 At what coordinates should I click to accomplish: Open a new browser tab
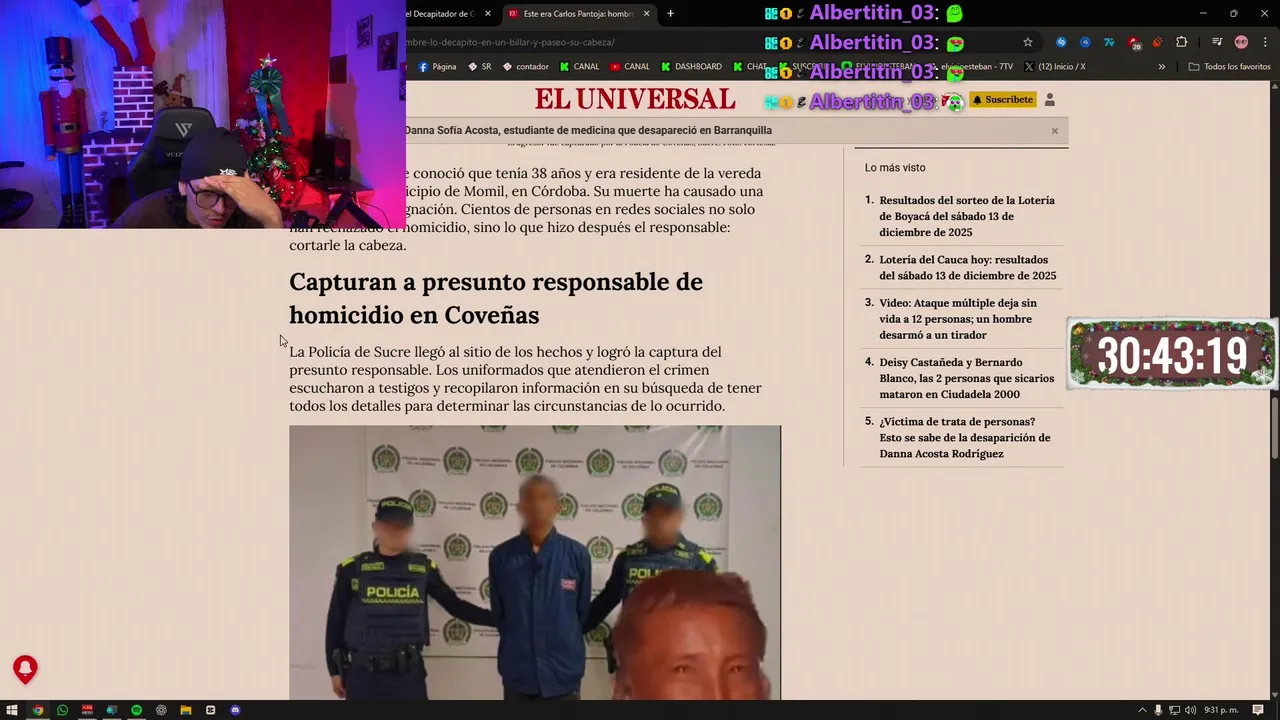tap(670, 14)
